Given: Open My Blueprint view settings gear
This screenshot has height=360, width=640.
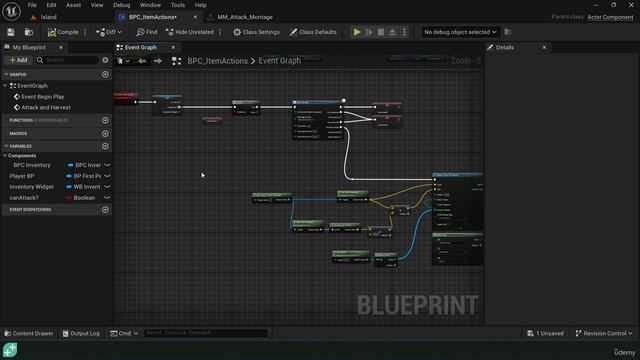Looking at the screenshot, I should (105, 60).
